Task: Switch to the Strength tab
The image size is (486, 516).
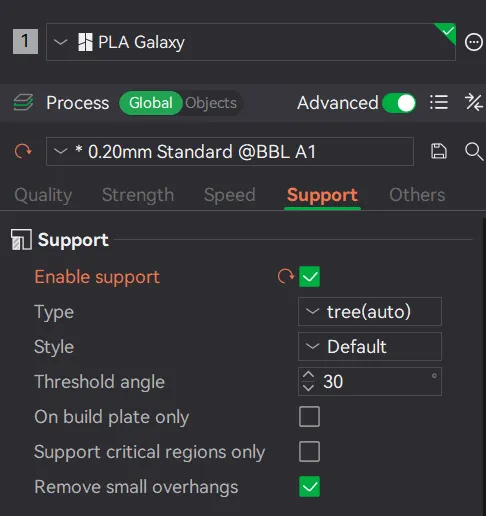Action: 138,195
